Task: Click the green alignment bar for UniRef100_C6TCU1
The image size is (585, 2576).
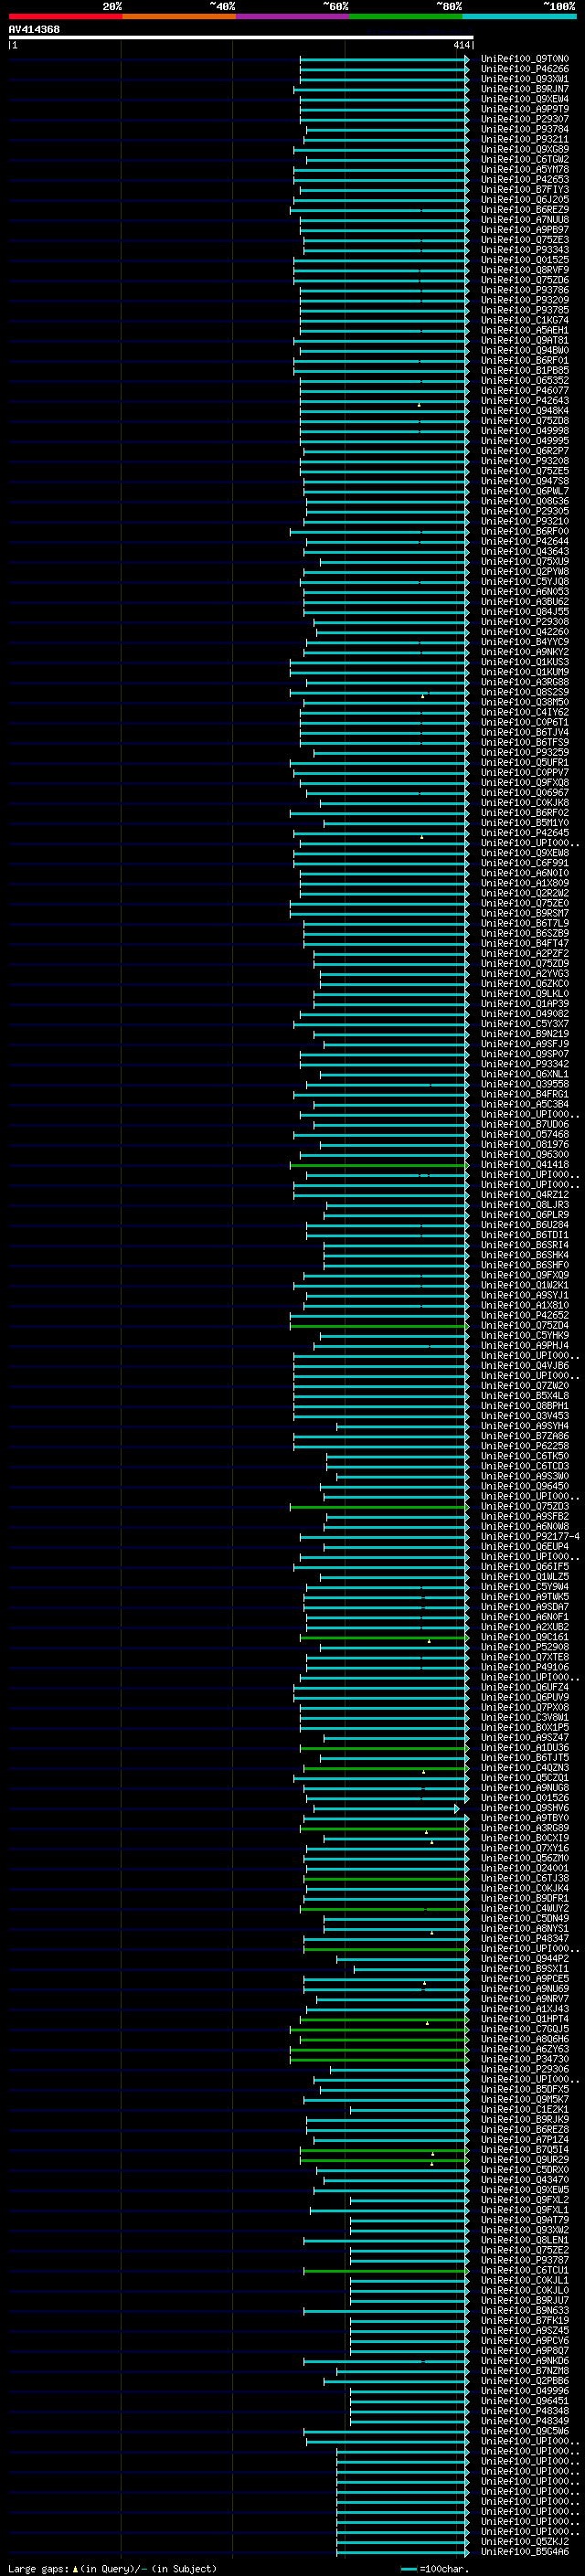Action: tap(386, 2270)
